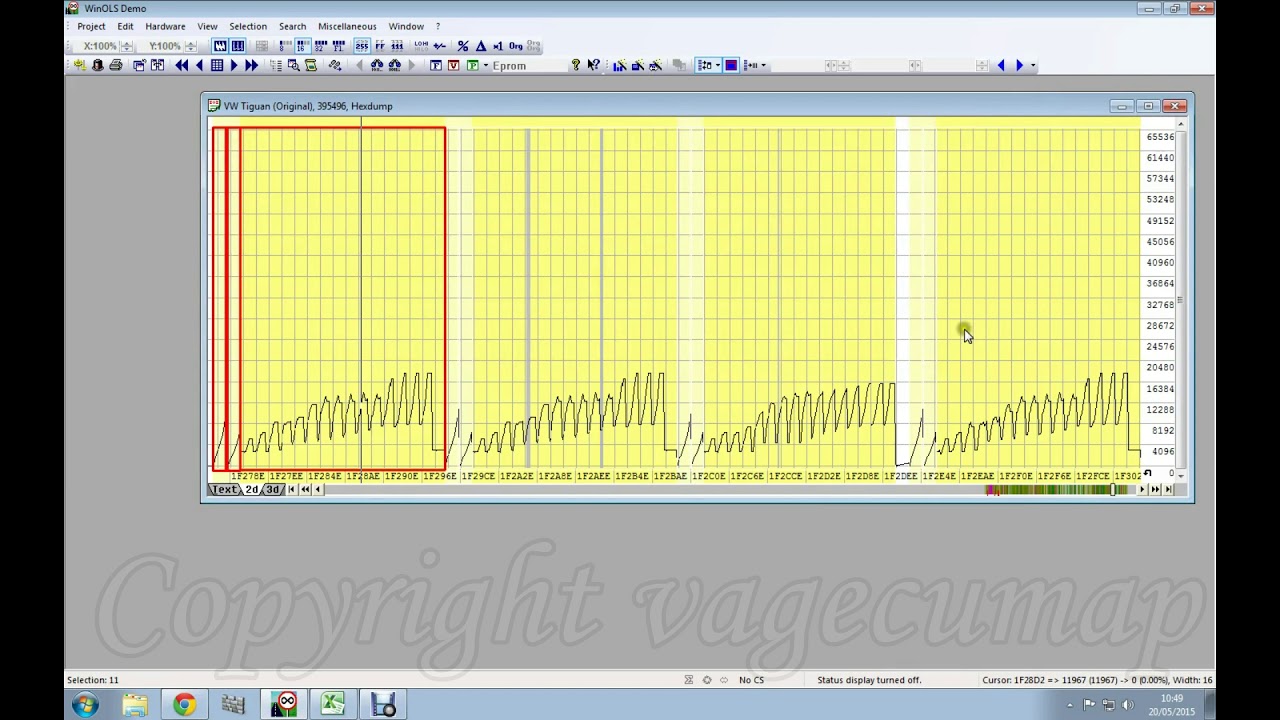Adjust the X:100% zoom stepper
Image resolution: width=1280 pixels, height=720 pixels.
127,46
